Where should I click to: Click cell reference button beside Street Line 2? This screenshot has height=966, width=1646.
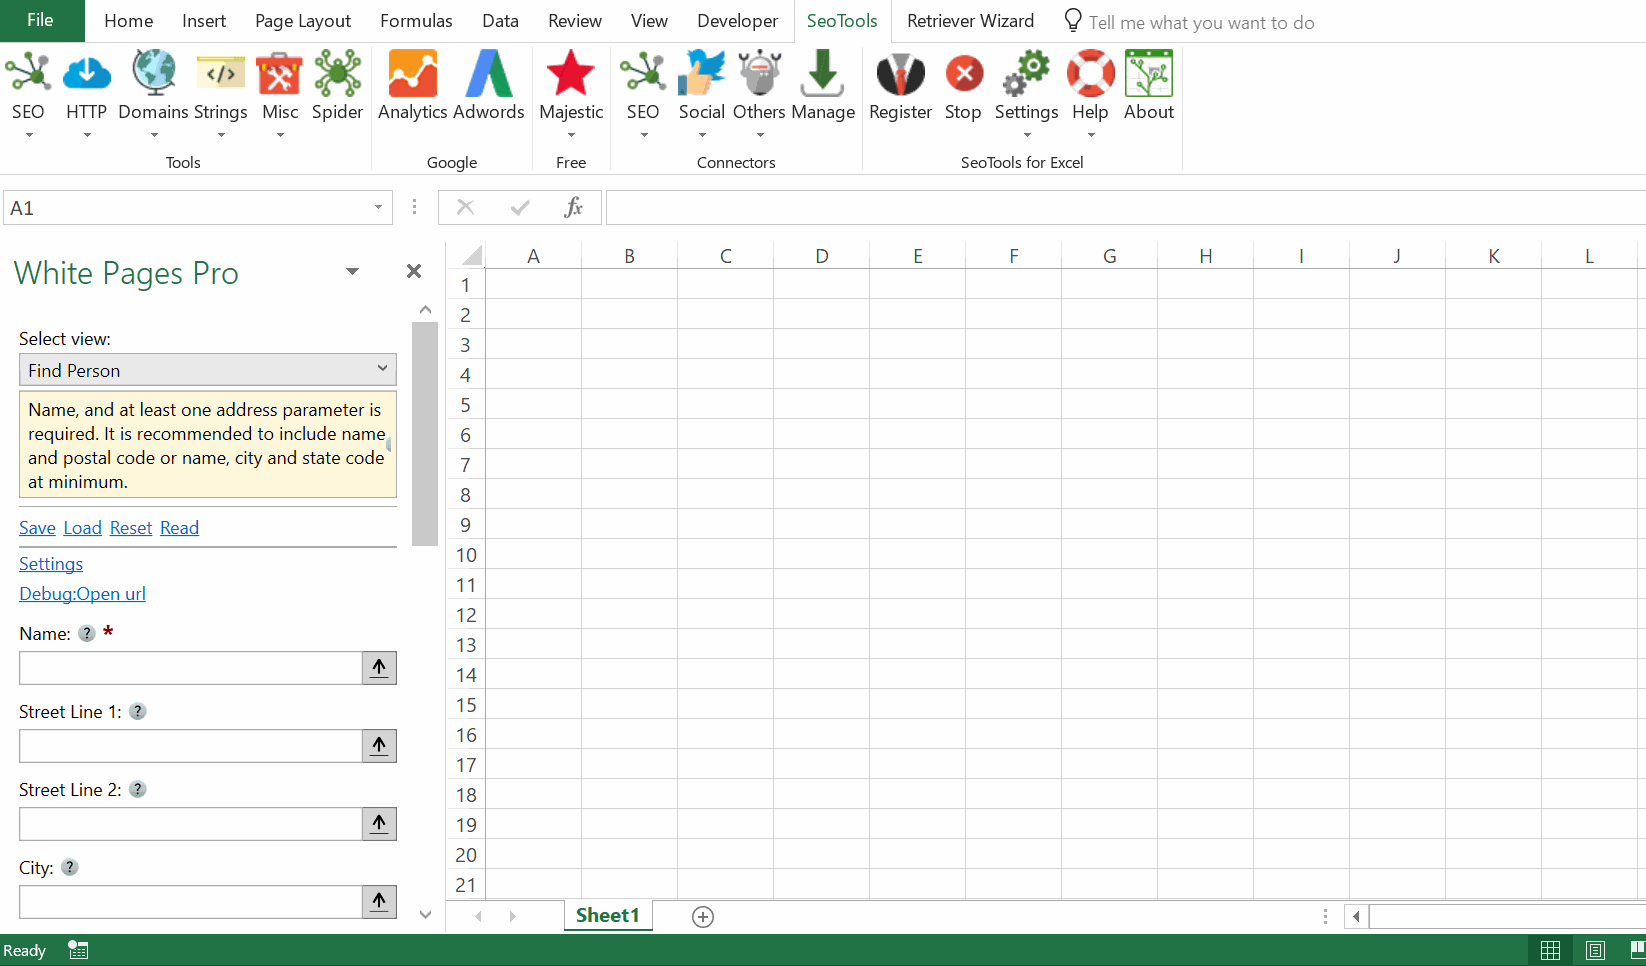pos(379,824)
